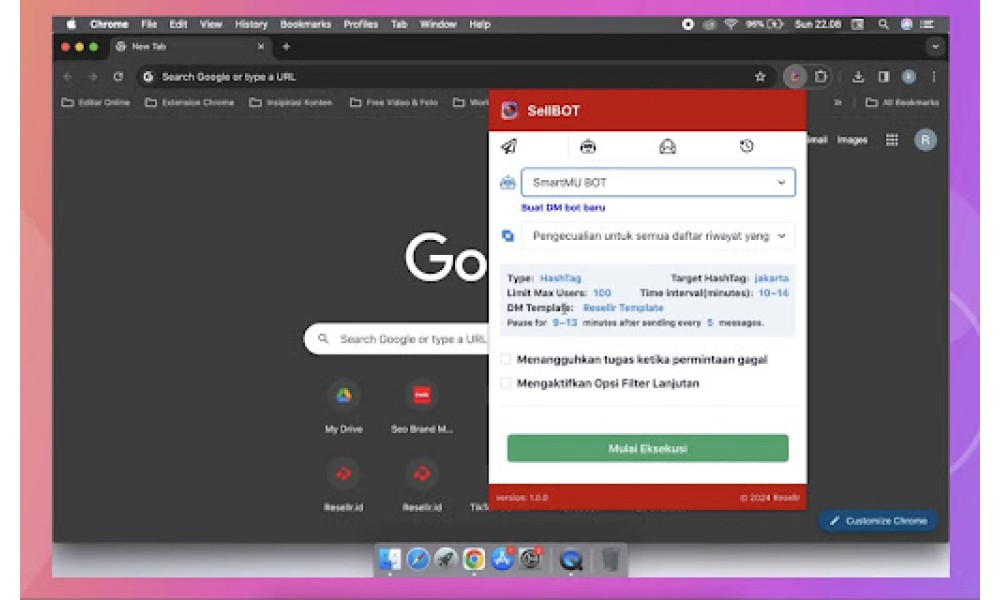The image size is (1000, 600).
Task: Open the Images link on Google page
Action: pos(852,140)
